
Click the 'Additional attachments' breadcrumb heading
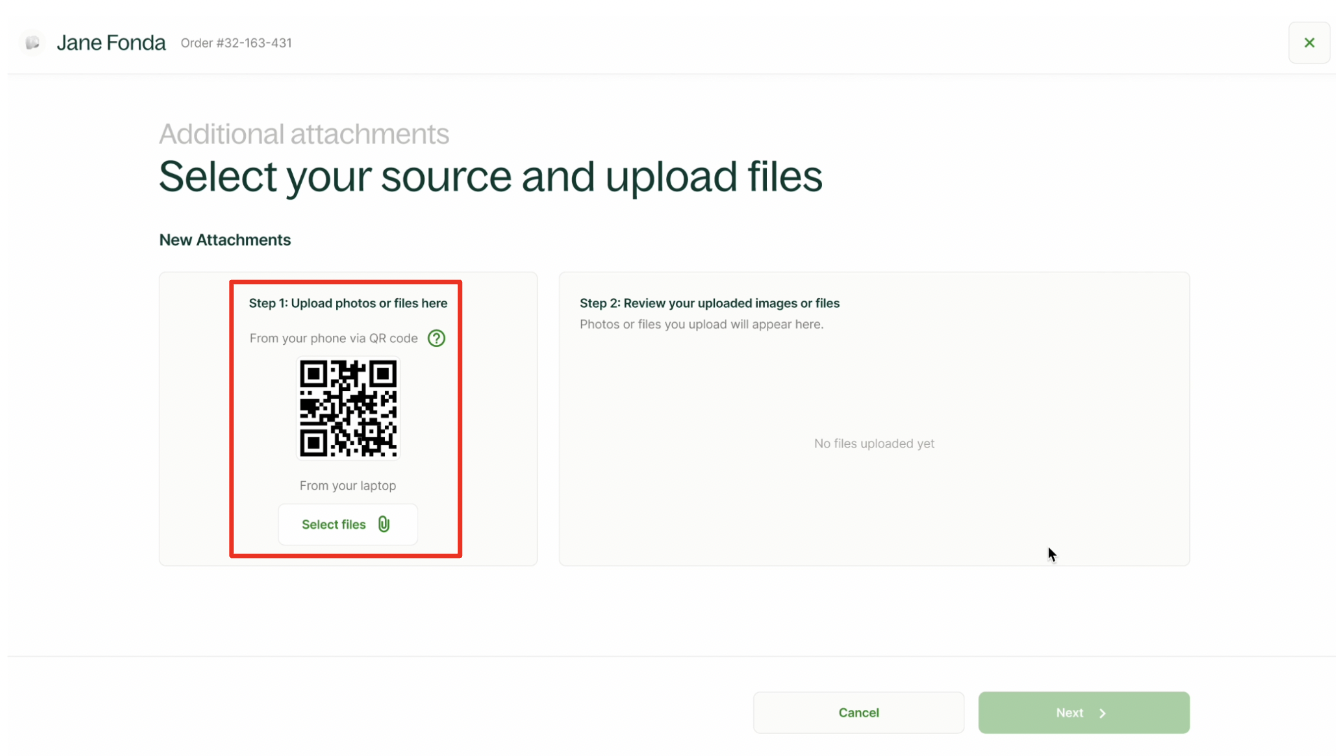click(304, 134)
